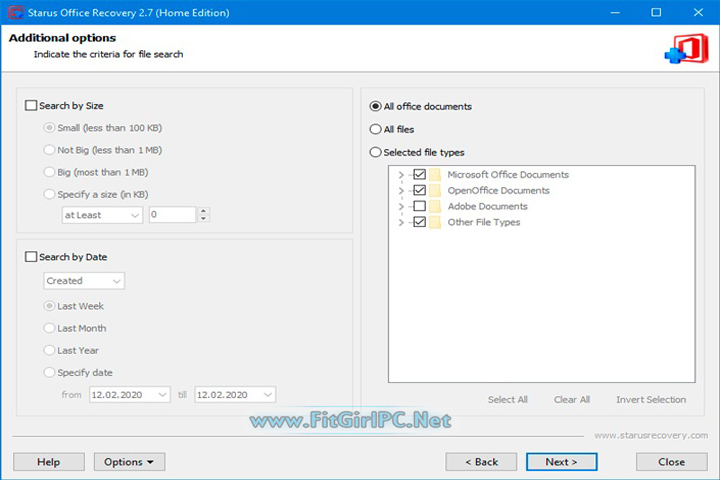Select Other File Types tree label
The height and width of the screenshot is (480, 720).
(x=484, y=222)
